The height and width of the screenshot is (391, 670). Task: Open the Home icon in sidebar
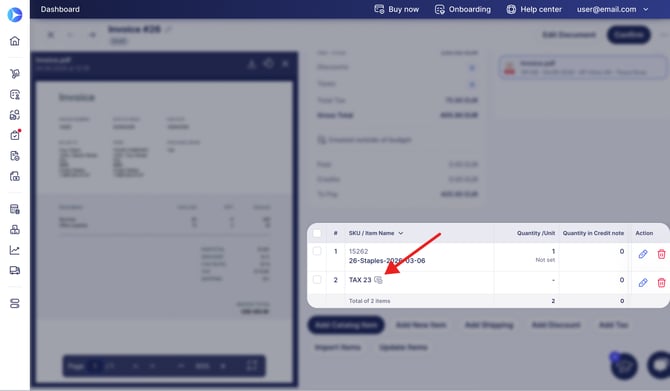15,41
